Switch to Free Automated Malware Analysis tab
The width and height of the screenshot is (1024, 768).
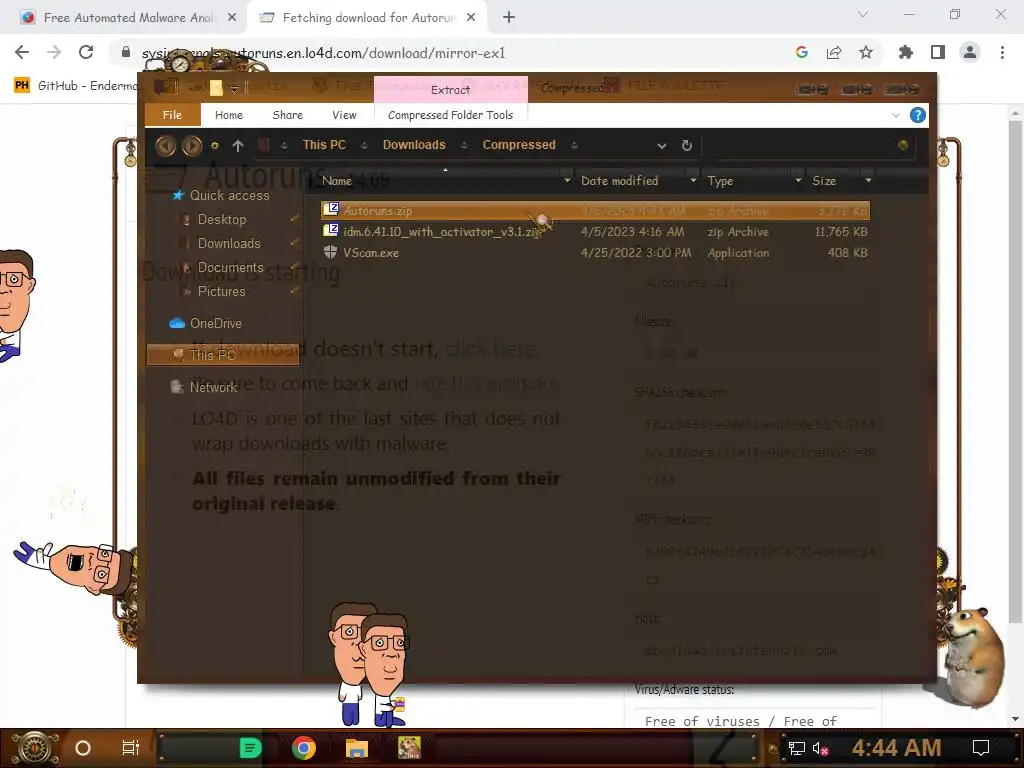pos(127,18)
